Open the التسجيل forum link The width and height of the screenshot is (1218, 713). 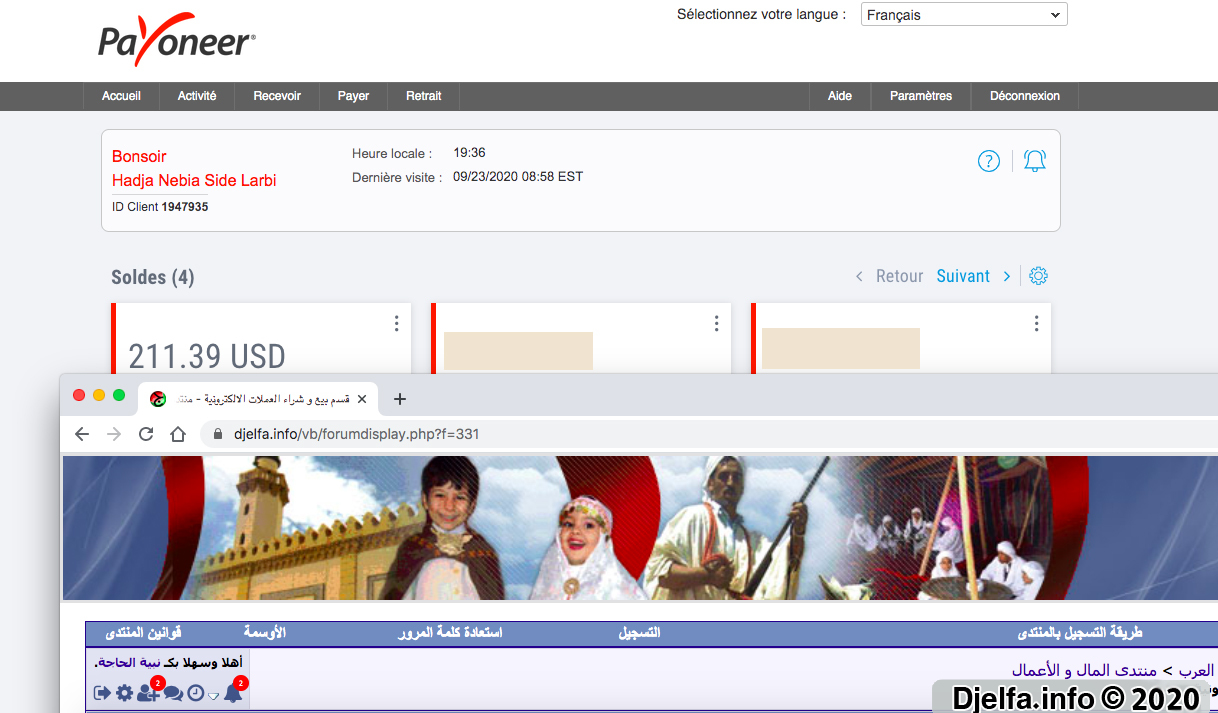[640, 633]
